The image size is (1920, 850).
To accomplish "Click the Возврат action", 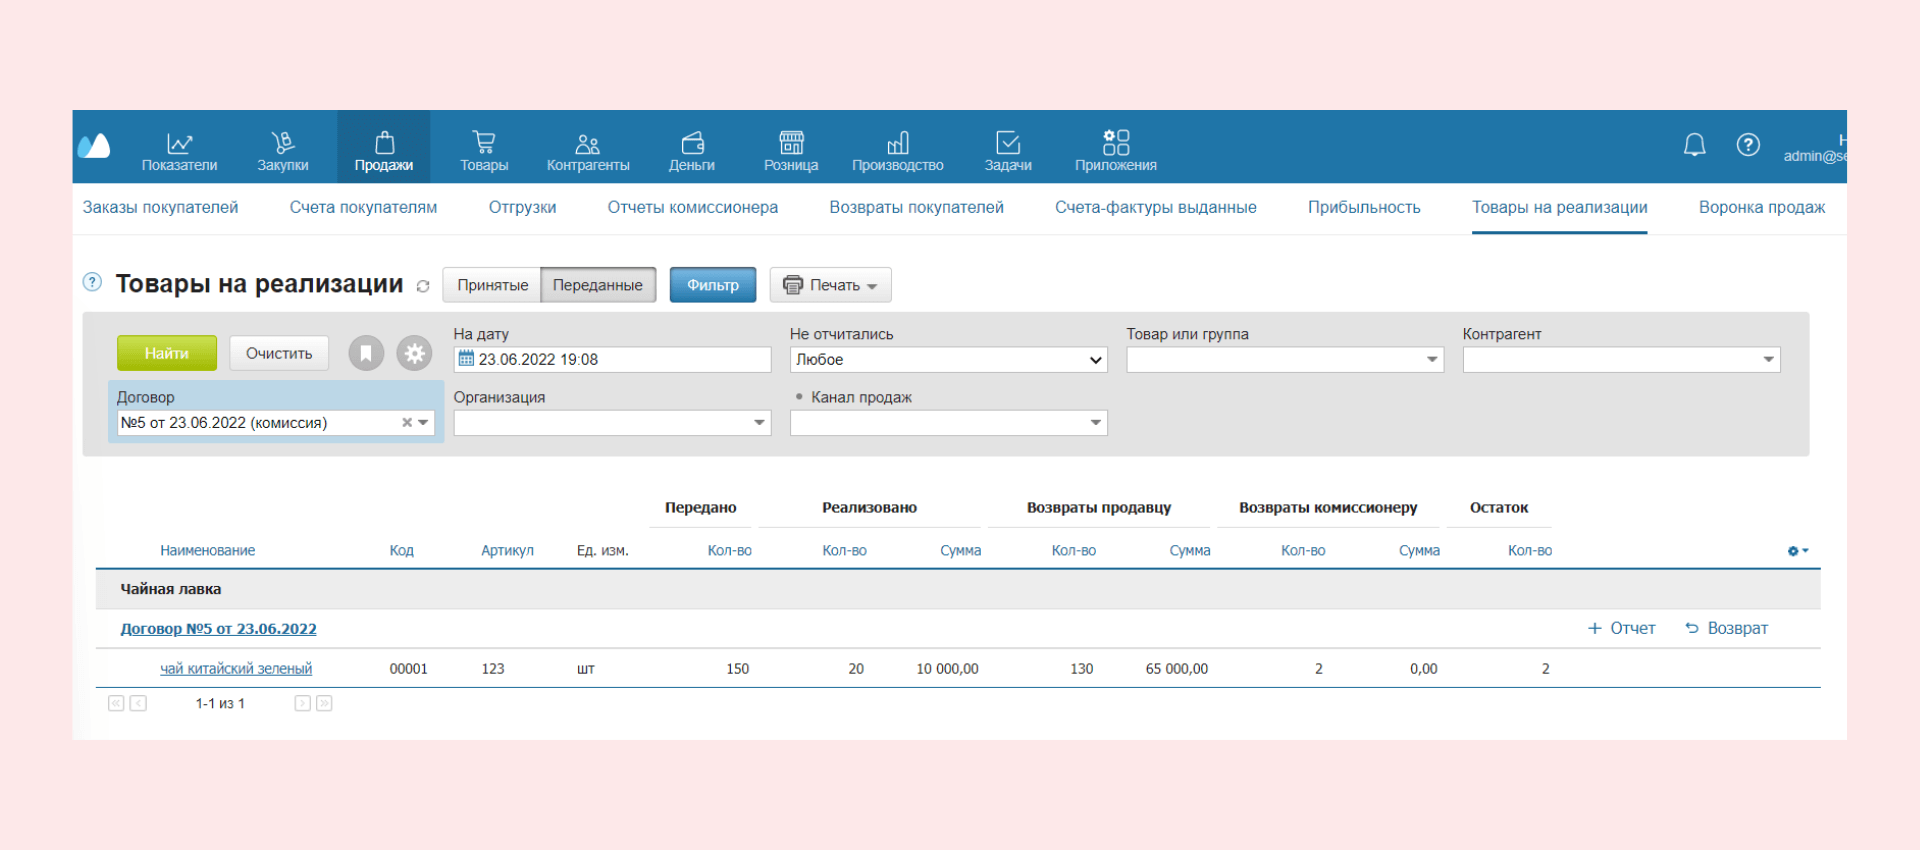I will point(1726,628).
